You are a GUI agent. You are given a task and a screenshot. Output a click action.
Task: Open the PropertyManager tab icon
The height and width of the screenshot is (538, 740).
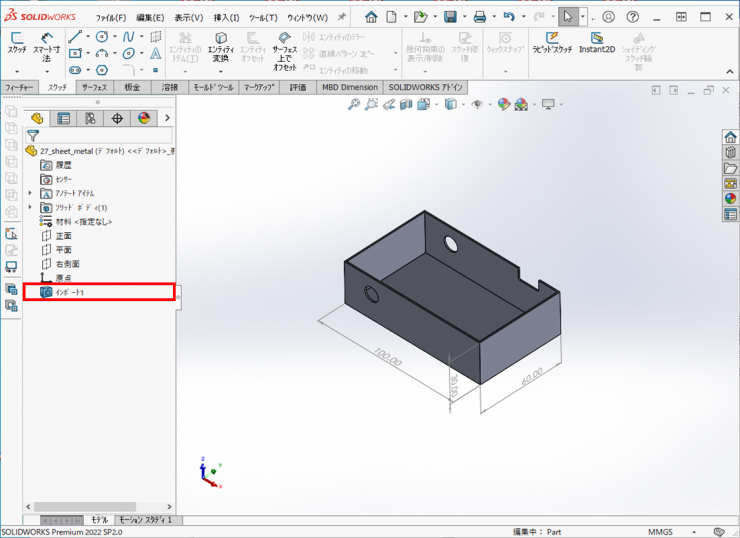pyautogui.click(x=64, y=118)
